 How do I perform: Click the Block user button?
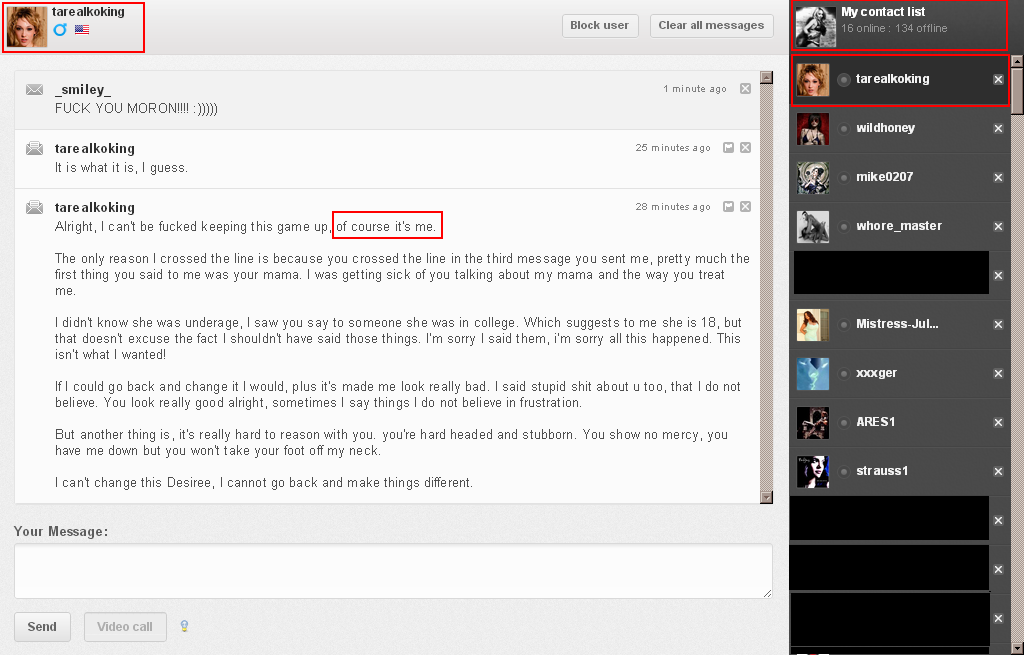pos(600,25)
